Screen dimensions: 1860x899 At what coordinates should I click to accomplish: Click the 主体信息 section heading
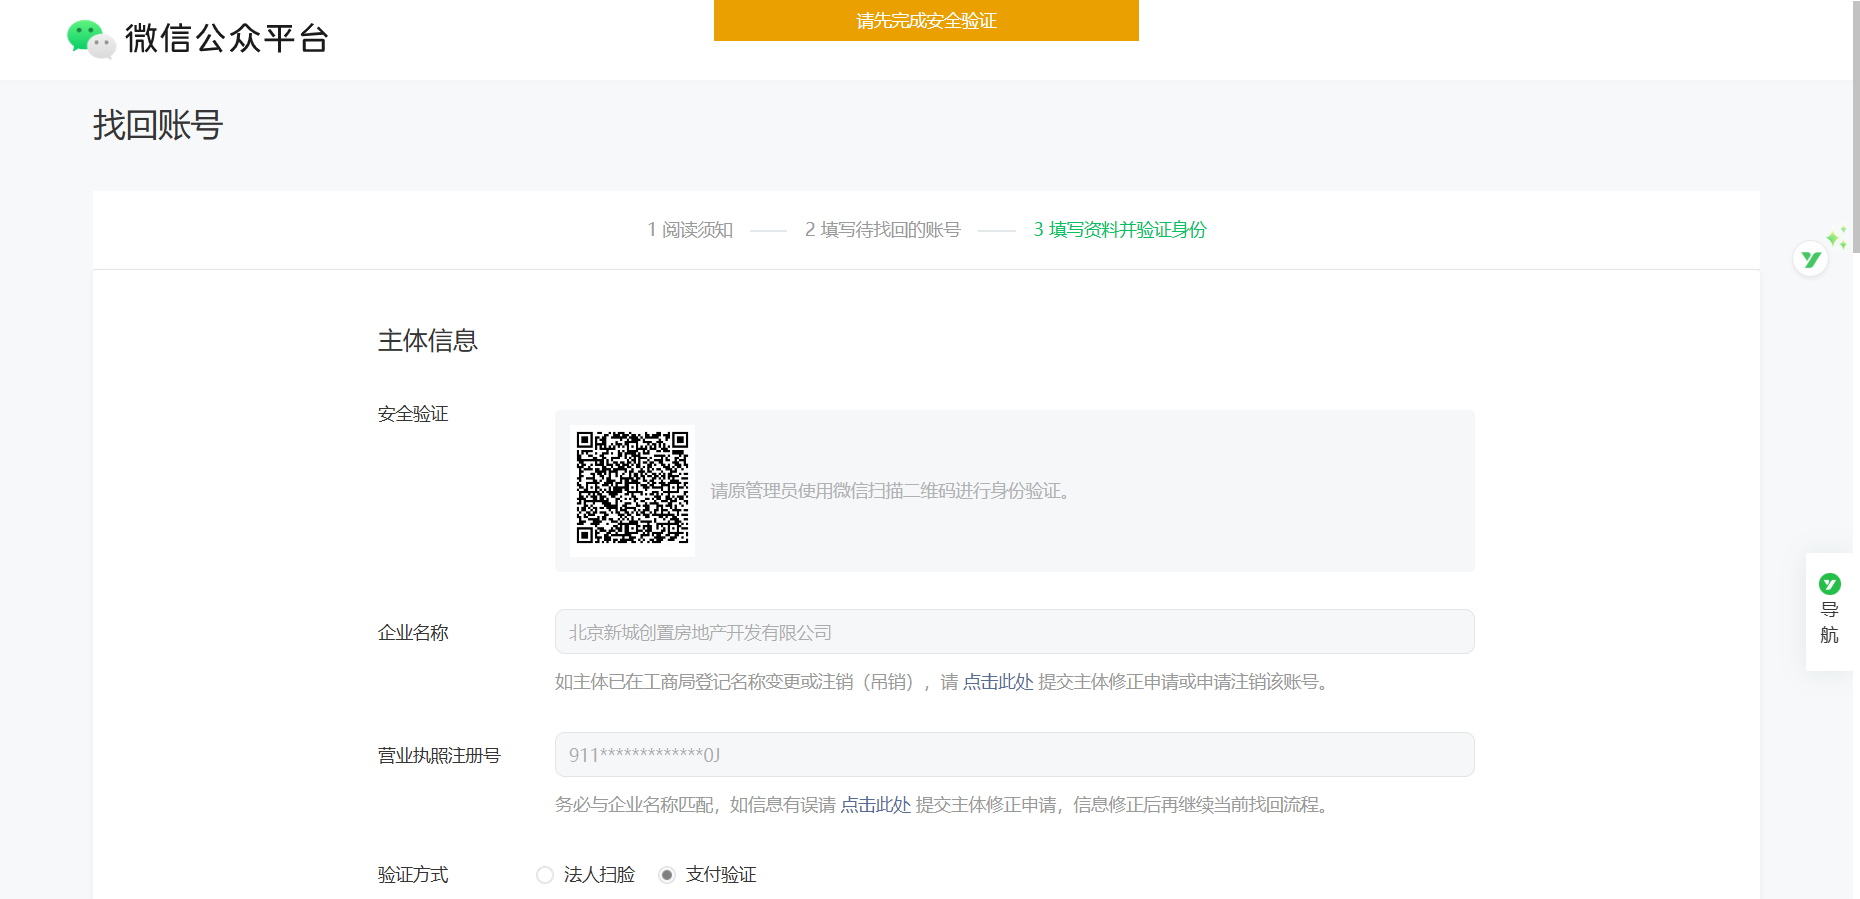[427, 341]
